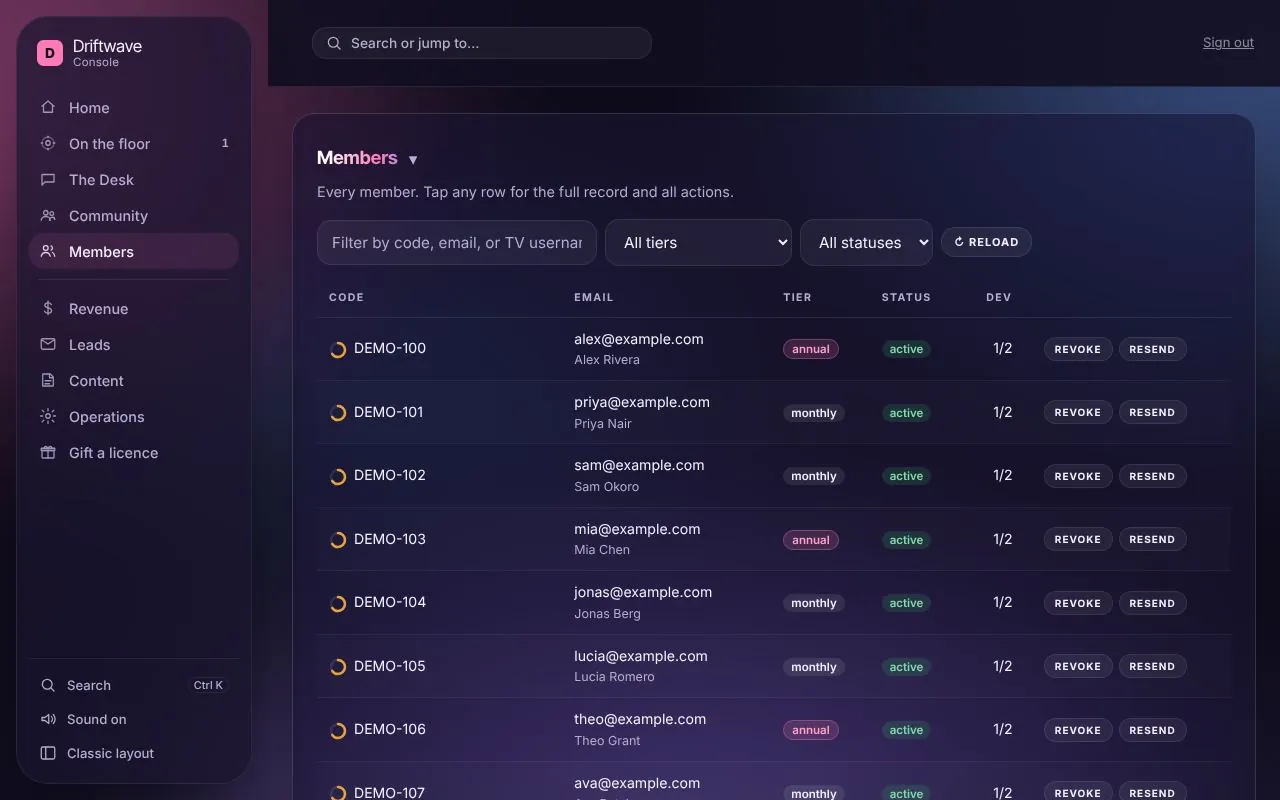Switch to Classic layout

(x=134, y=753)
